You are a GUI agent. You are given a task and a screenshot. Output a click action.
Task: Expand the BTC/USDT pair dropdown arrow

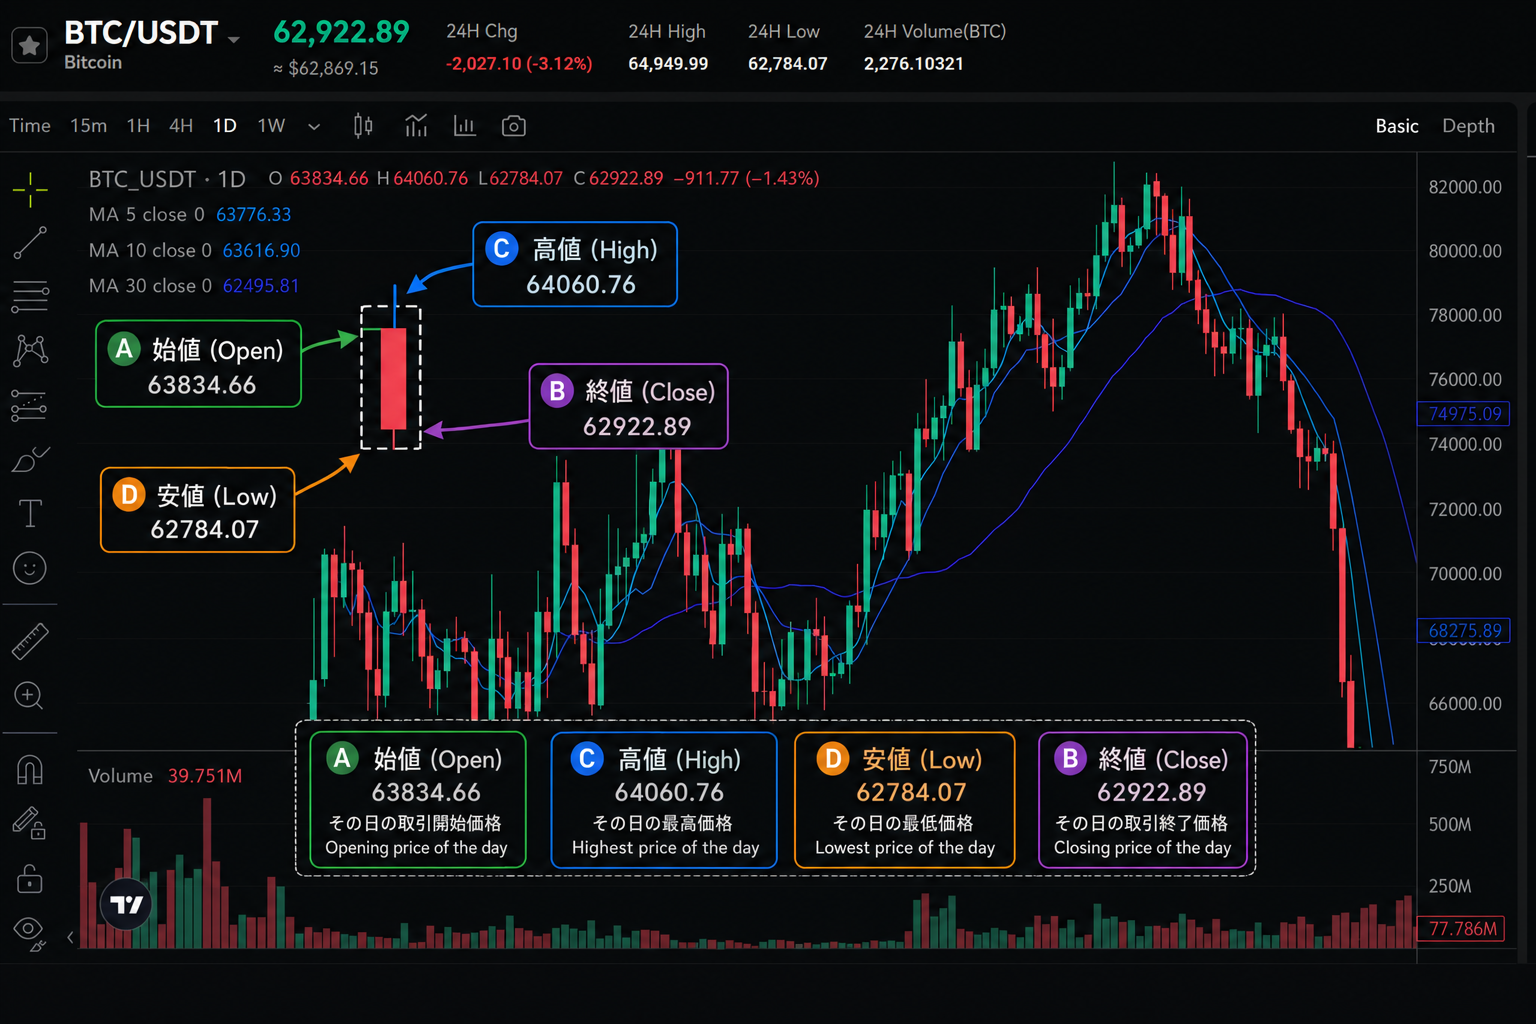tap(234, 40)
